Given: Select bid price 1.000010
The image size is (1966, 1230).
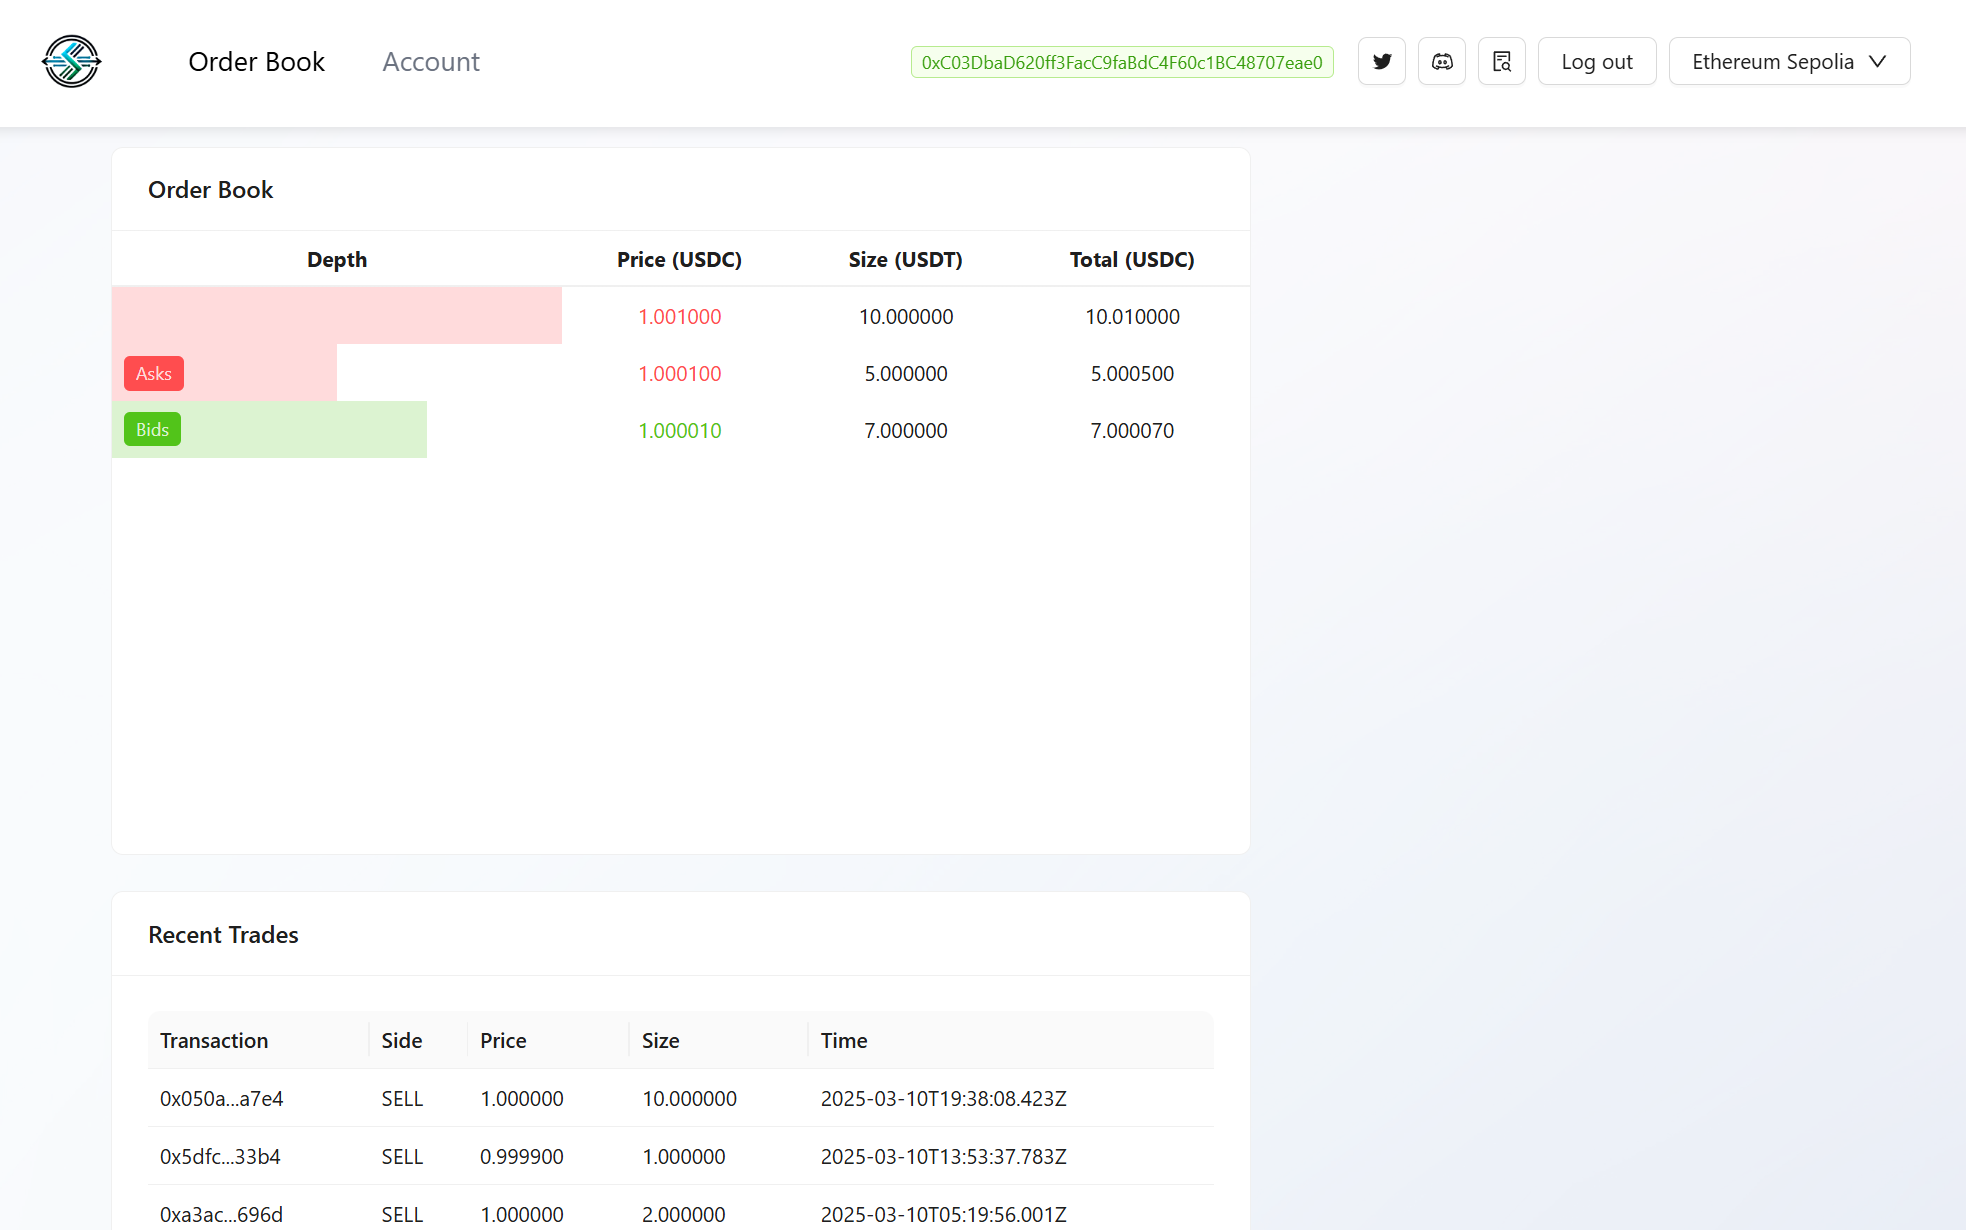Looking at the screenshot, I should (680, 431).
